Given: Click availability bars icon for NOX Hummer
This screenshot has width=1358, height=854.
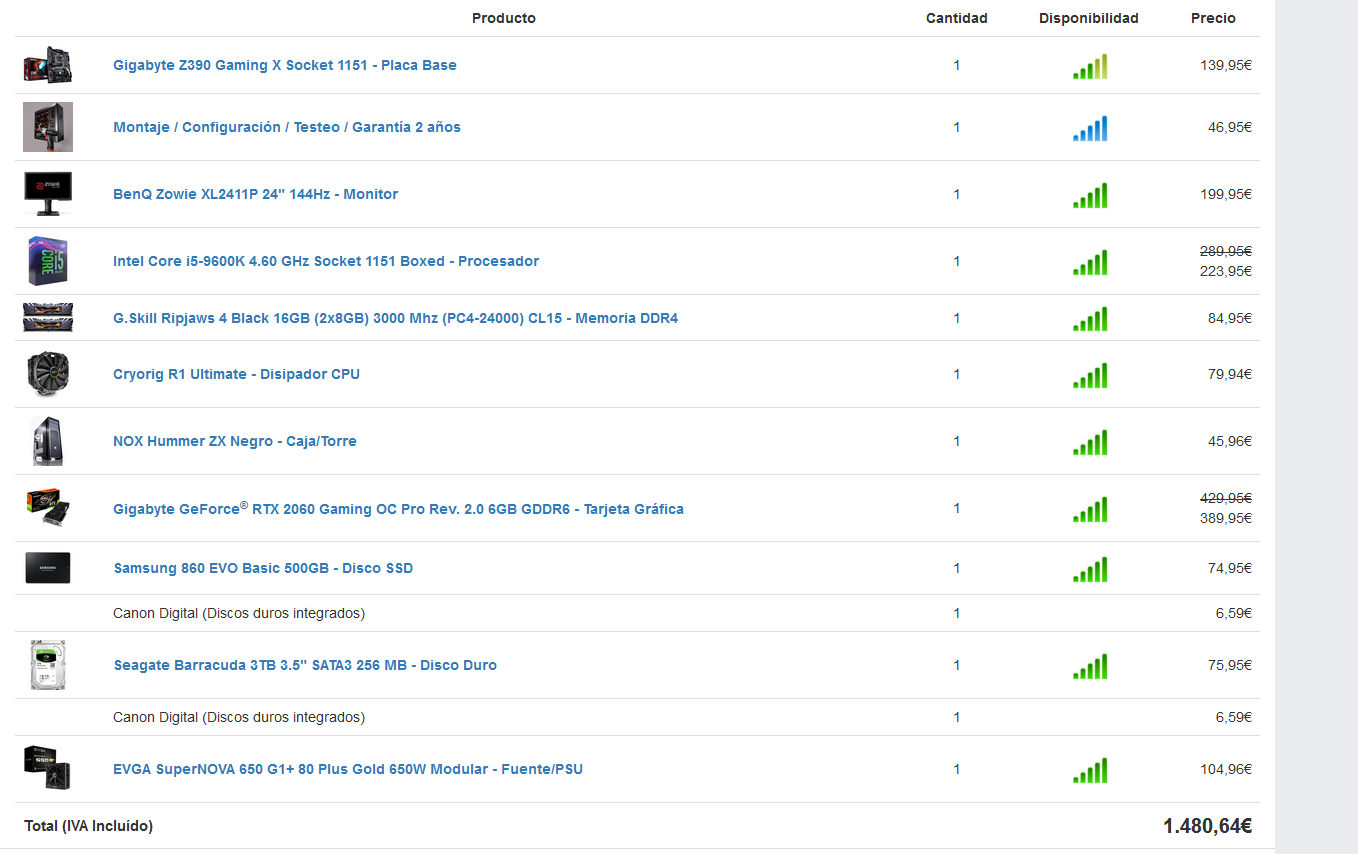Looking at the screenshot, I should click(x=1090, y=443).
